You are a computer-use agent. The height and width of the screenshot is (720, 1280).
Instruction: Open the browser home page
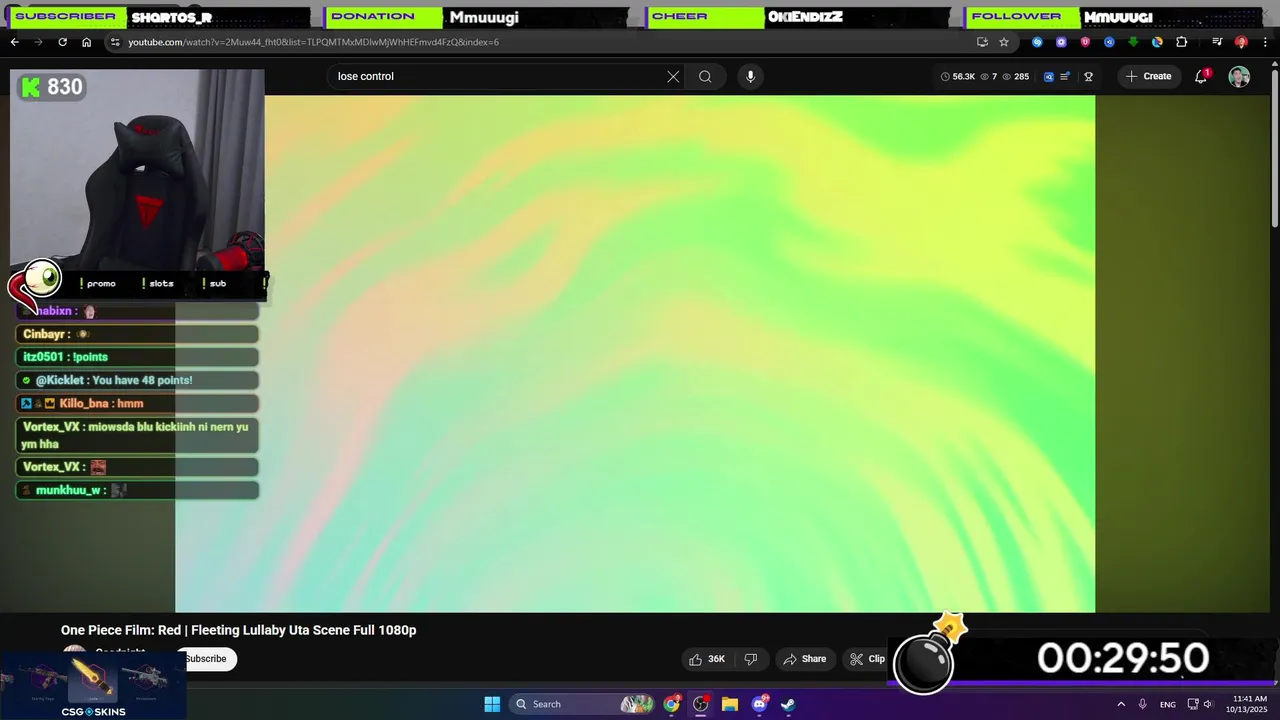pyautogui.click(x=86, y=42)
